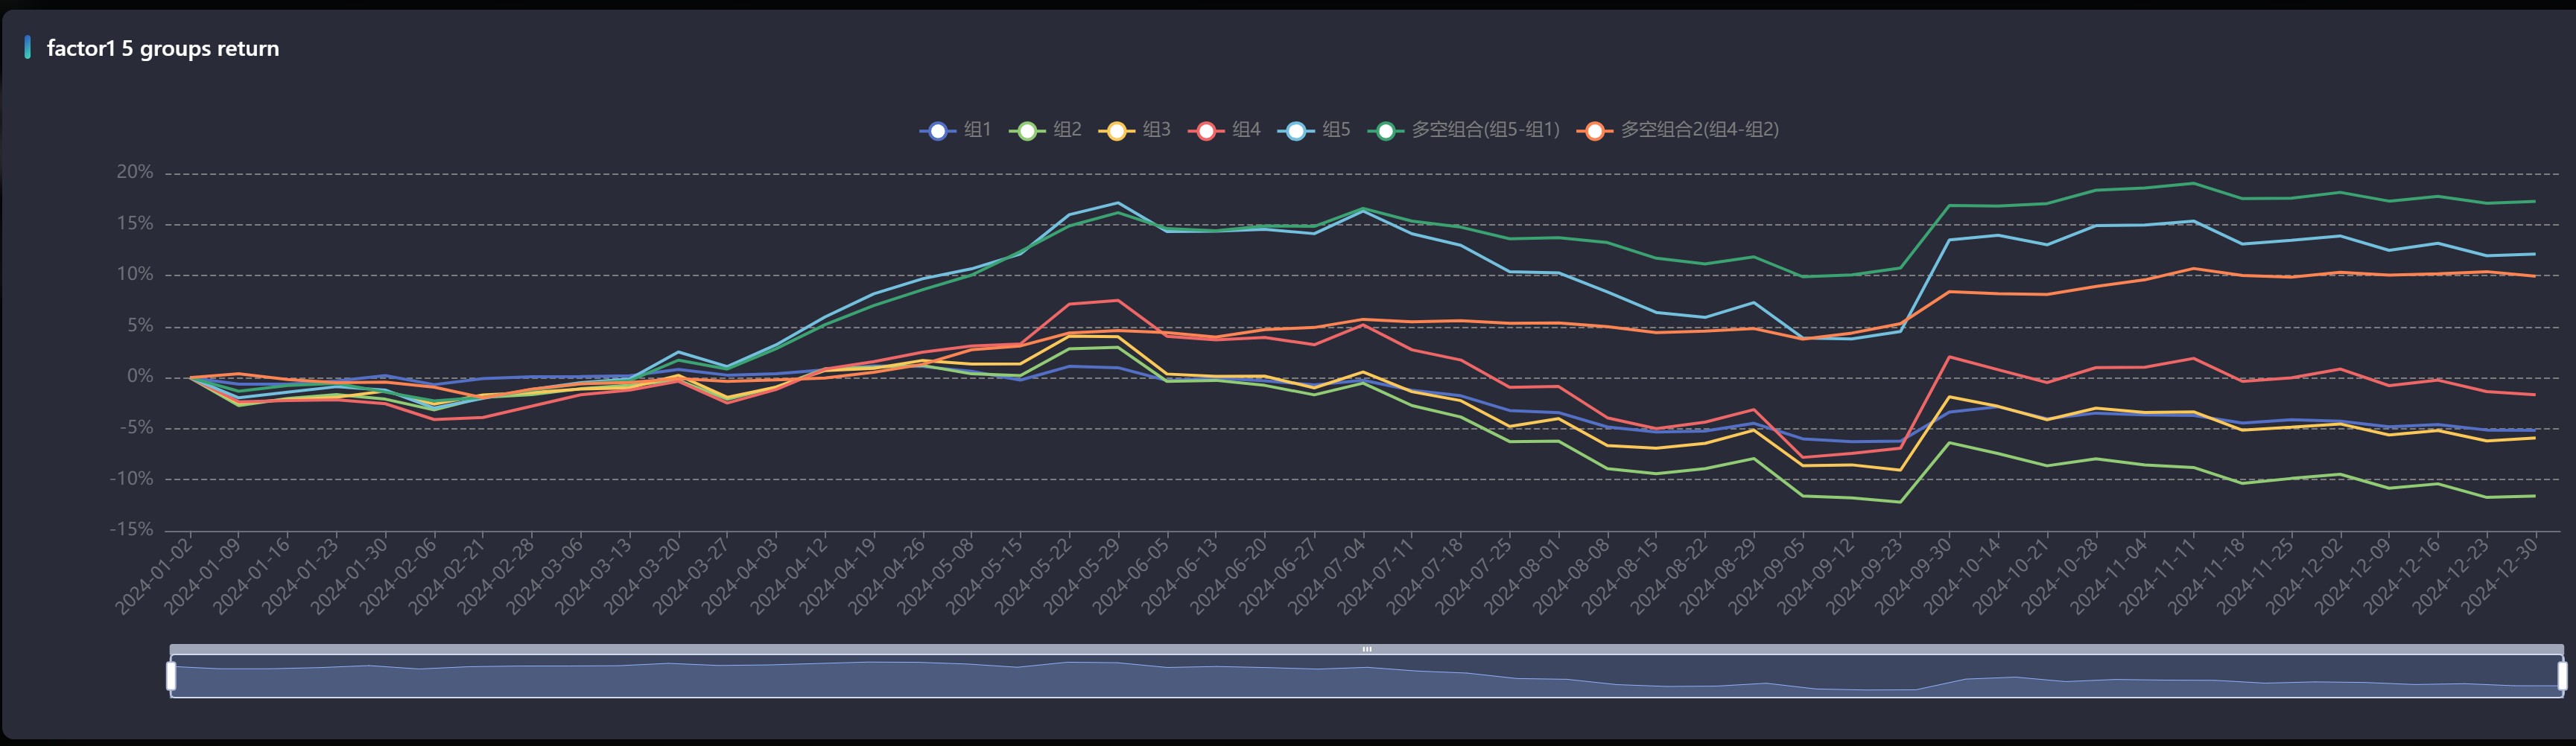Click the 10% y-axis label
Image resolution: width=2576 pixels, height=746 pixels.
[135, 274]
